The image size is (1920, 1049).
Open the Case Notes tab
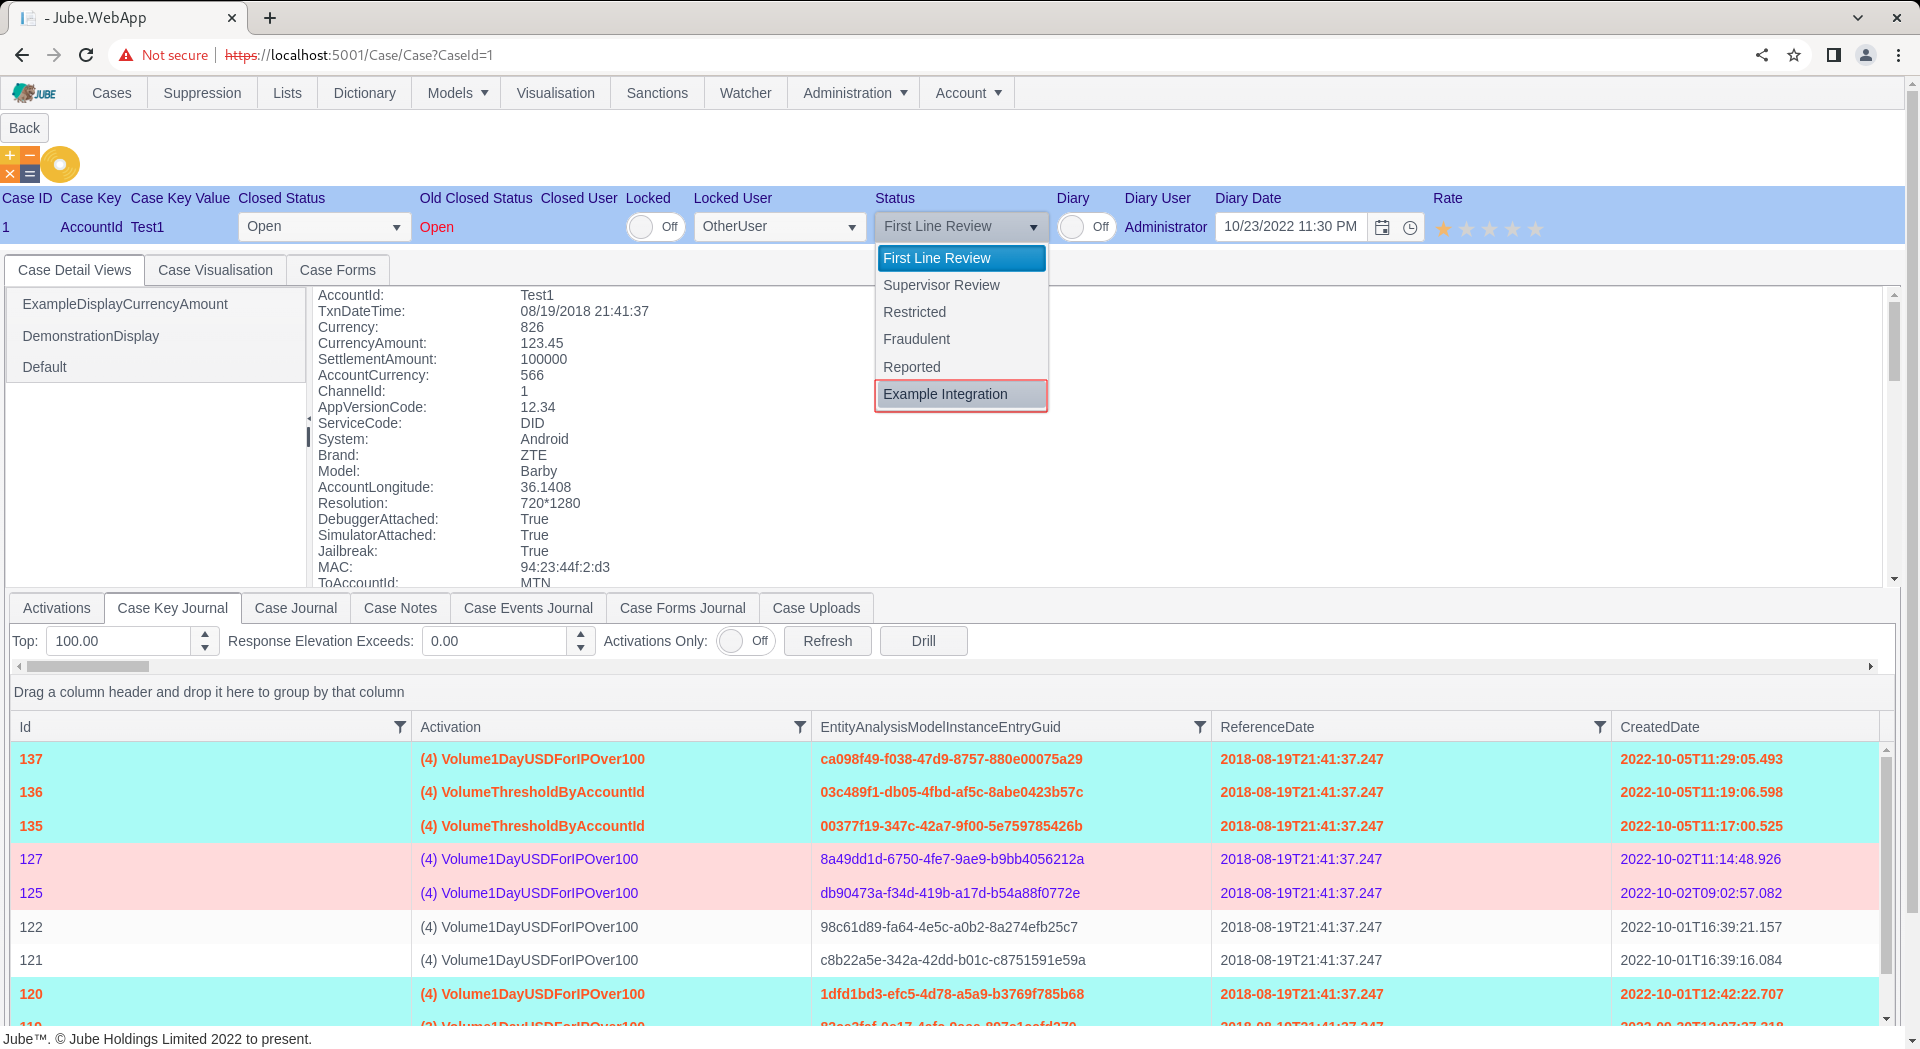[x=400, y=608]
